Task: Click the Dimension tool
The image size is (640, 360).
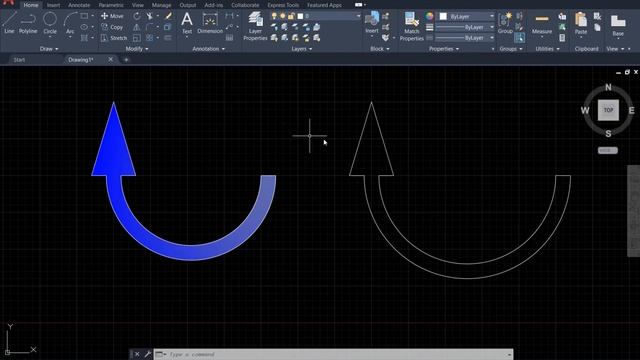Action: (x=210, y=23)
